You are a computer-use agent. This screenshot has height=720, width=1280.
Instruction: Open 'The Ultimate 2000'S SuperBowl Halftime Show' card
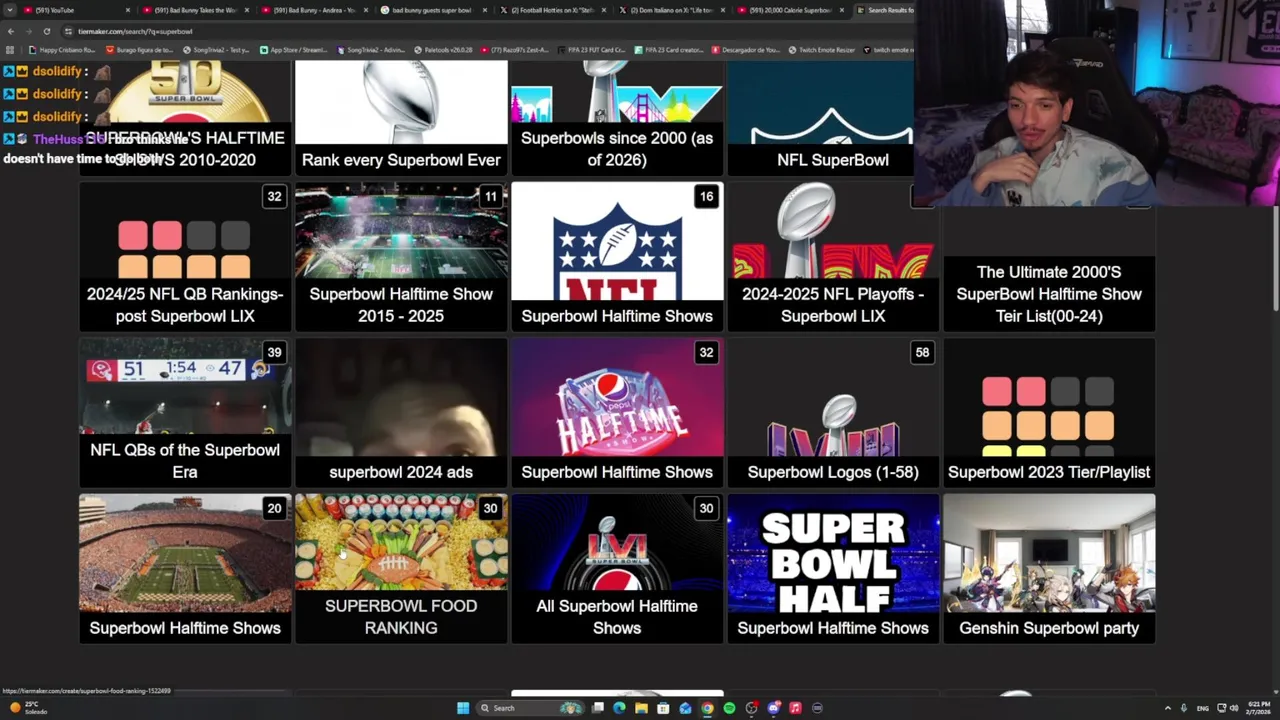tap(1049, 270)
